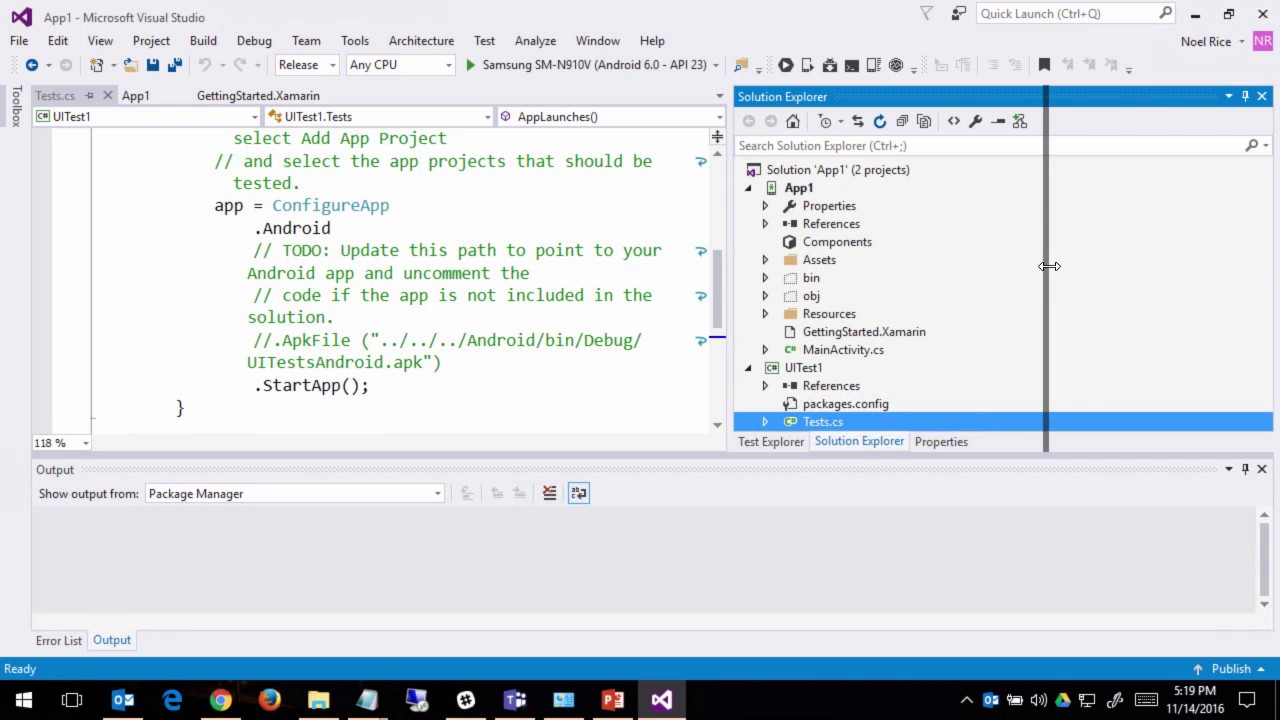Toggle the pin on the Tests.cs tab

(x=89, y=96)
